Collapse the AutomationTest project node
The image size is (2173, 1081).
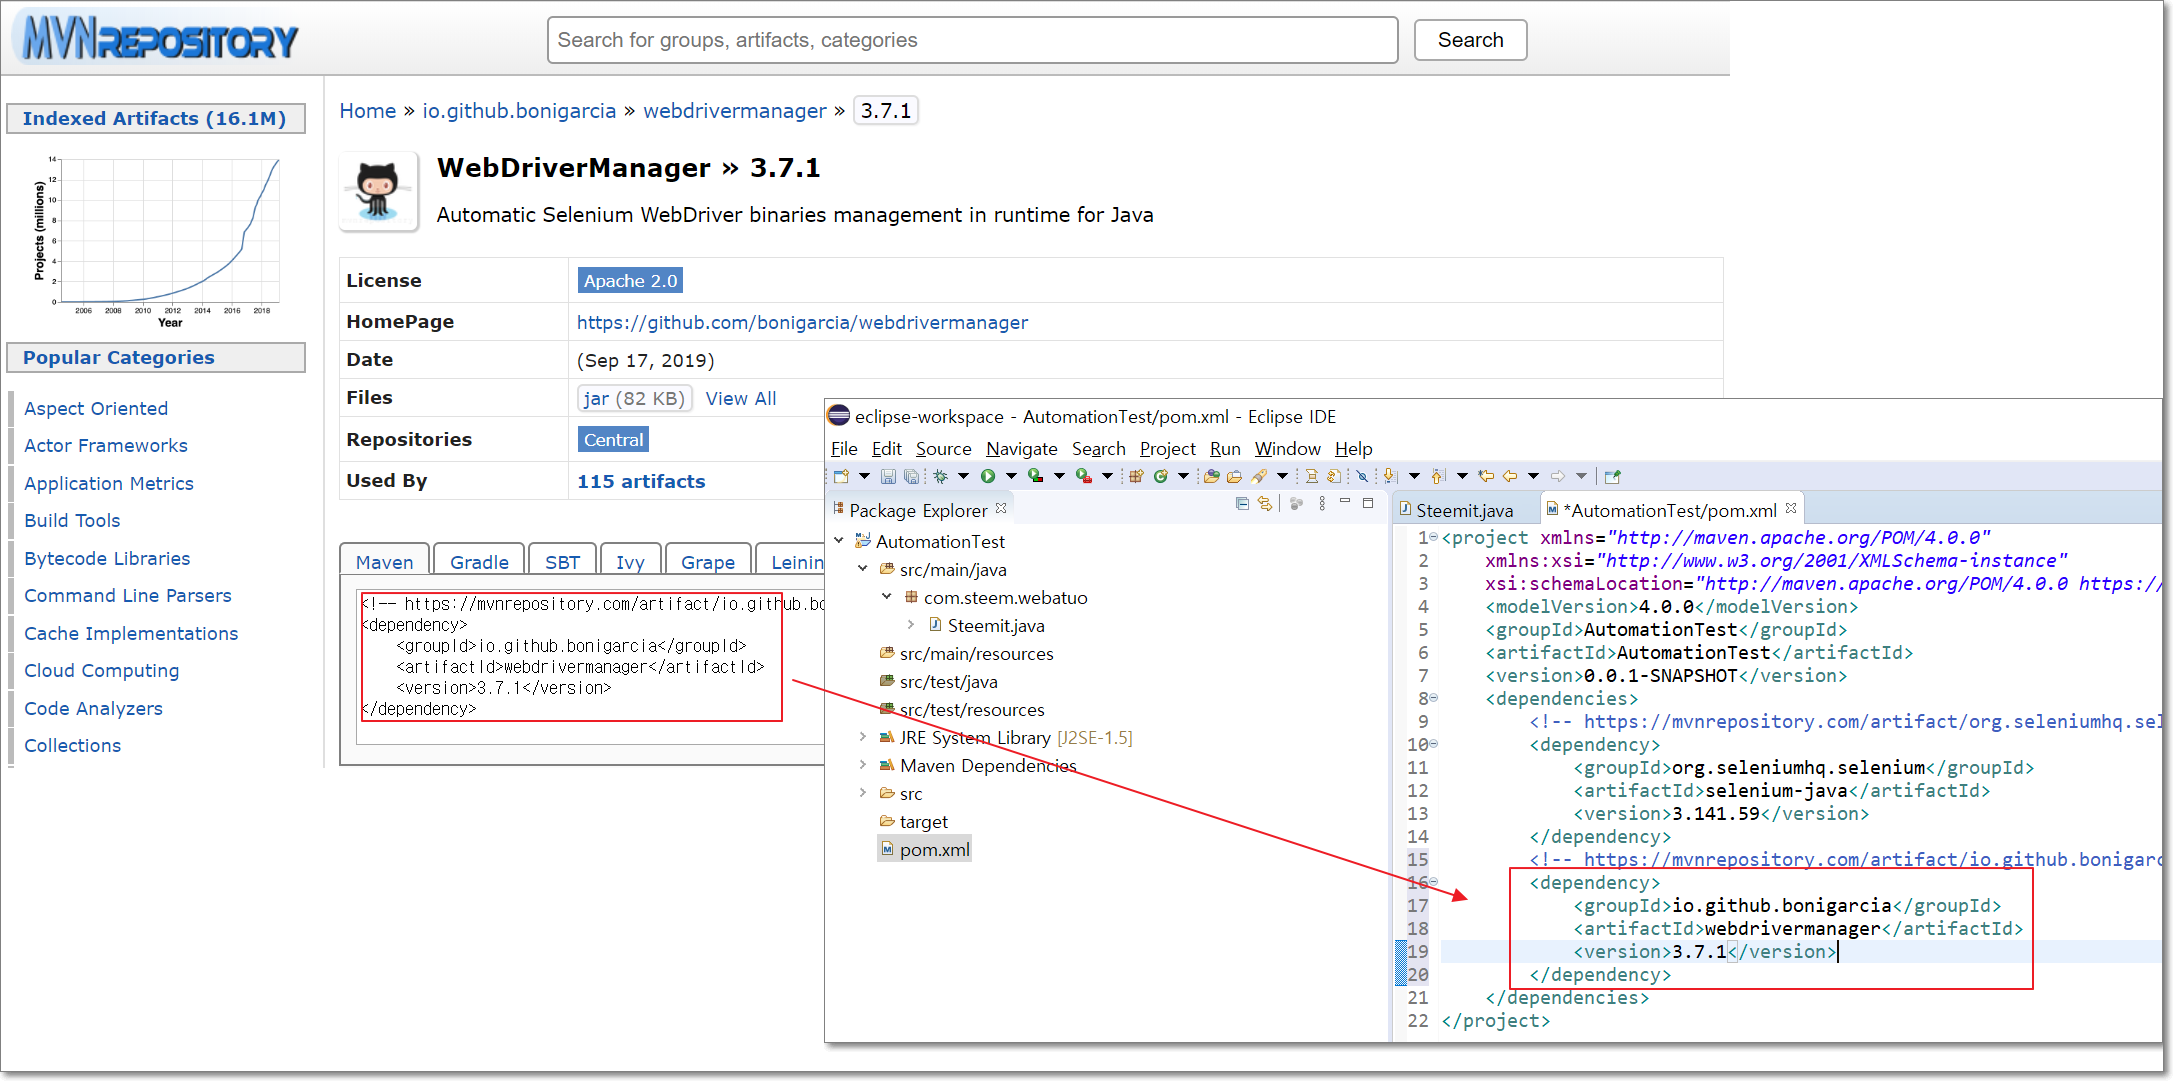(x=839, y=541)
